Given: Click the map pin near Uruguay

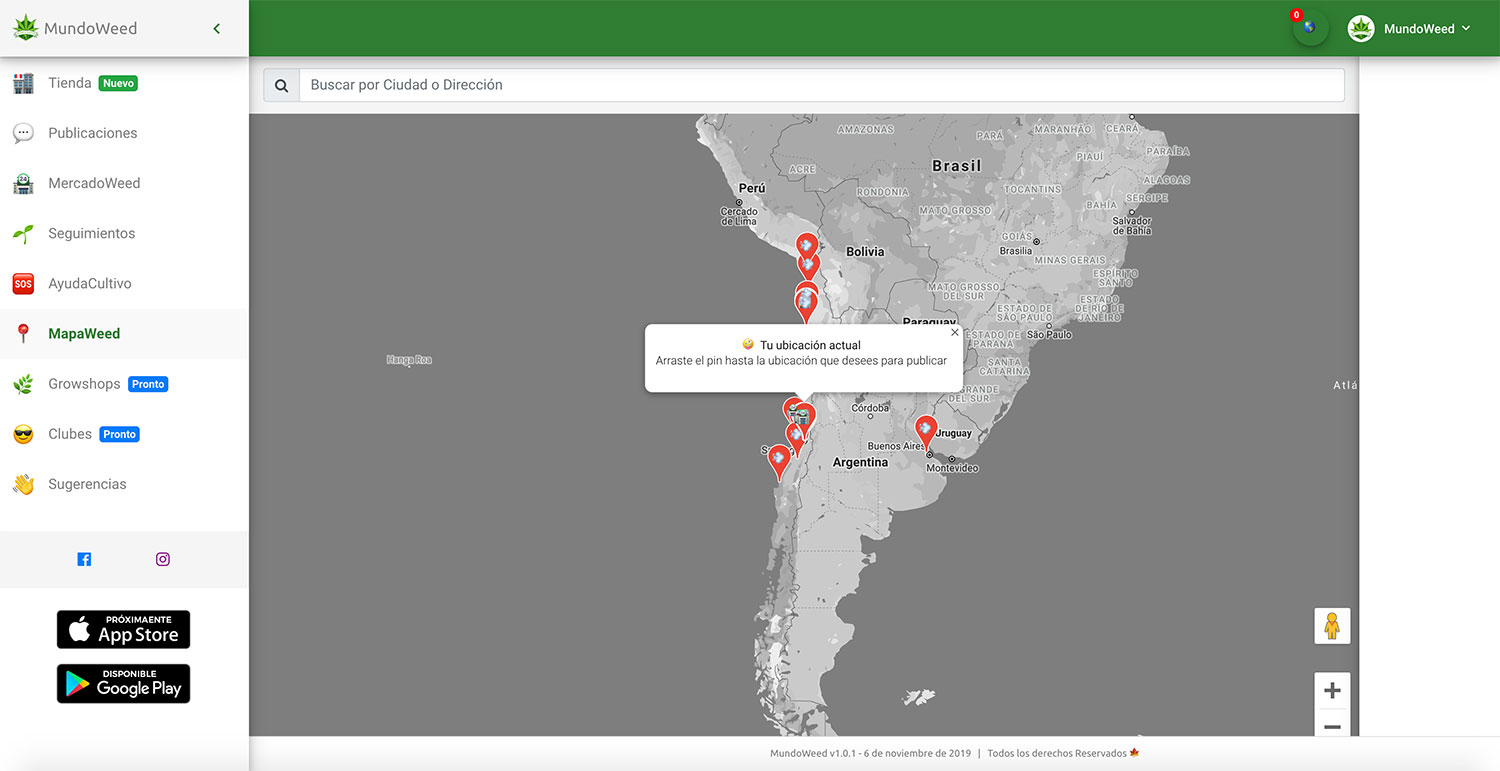Looking at the screenshot, I should (x=926, y=431).
